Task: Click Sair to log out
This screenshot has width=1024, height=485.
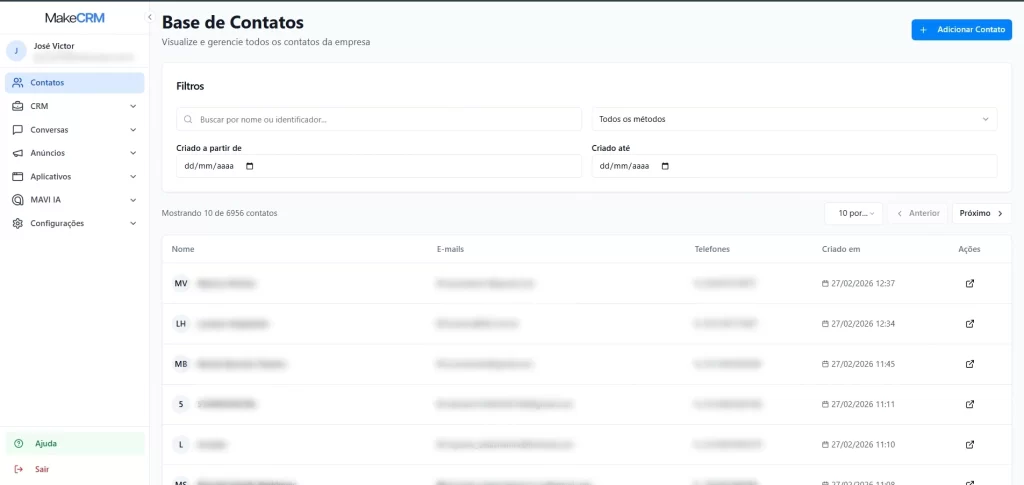Action: coord(42,469)
